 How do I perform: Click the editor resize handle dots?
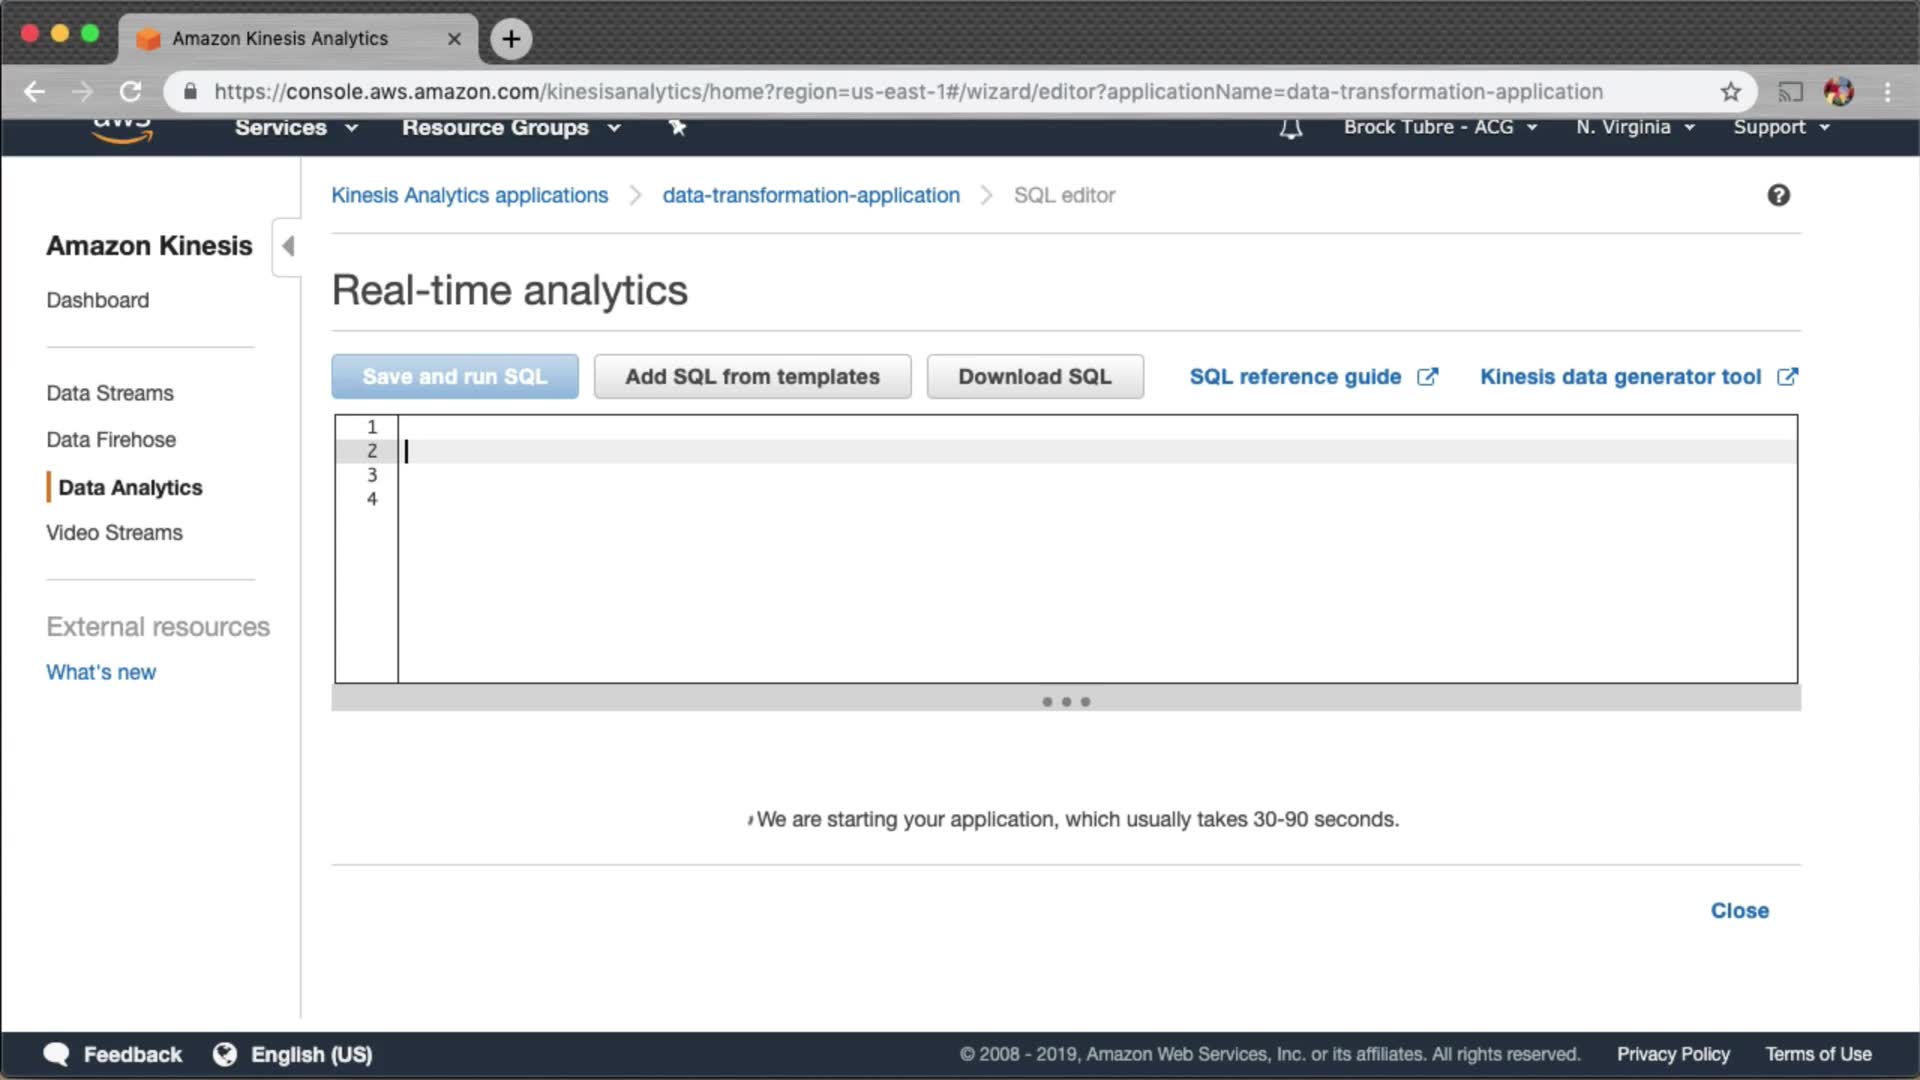point(1066,701)
